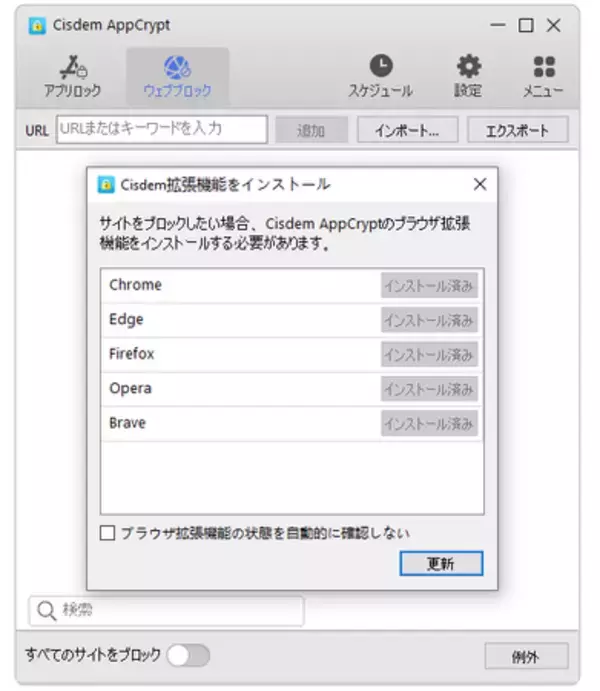
Task: Click the エクスポート button
Action: [518, 130]
